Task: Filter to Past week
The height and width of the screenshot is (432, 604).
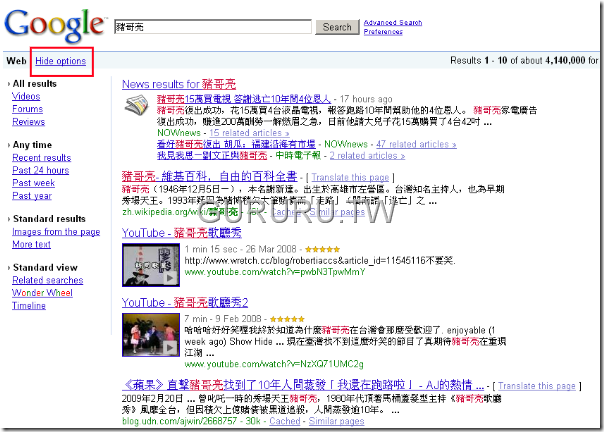Action: (34, 183)
